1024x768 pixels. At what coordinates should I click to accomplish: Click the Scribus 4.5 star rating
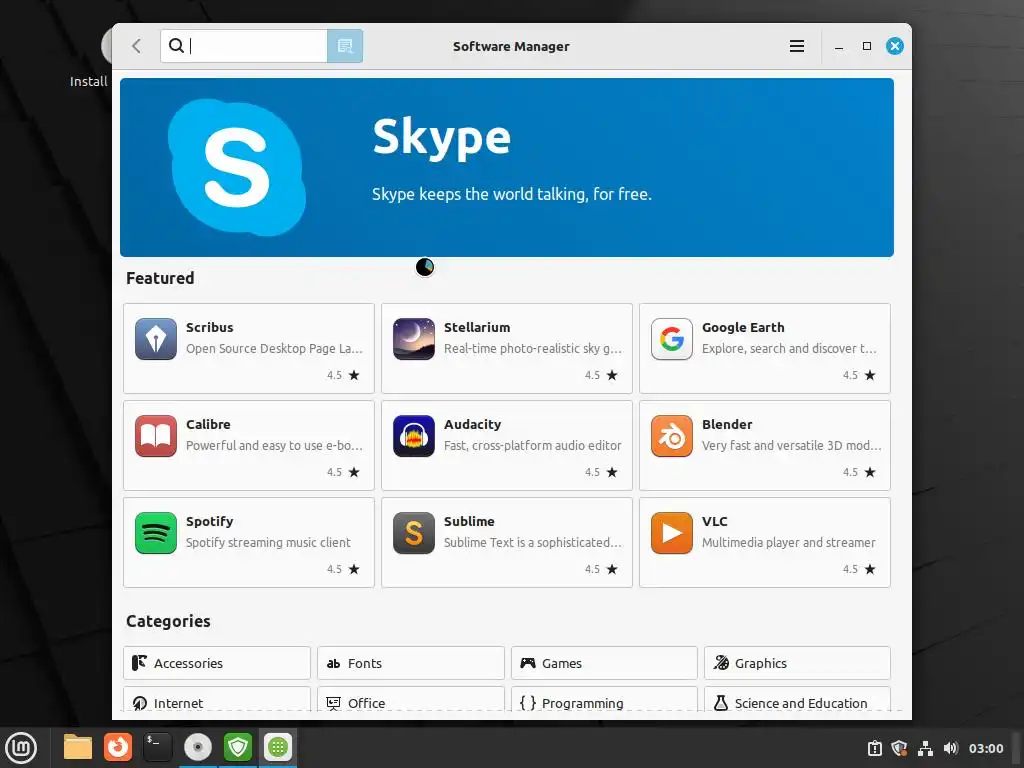343,375
